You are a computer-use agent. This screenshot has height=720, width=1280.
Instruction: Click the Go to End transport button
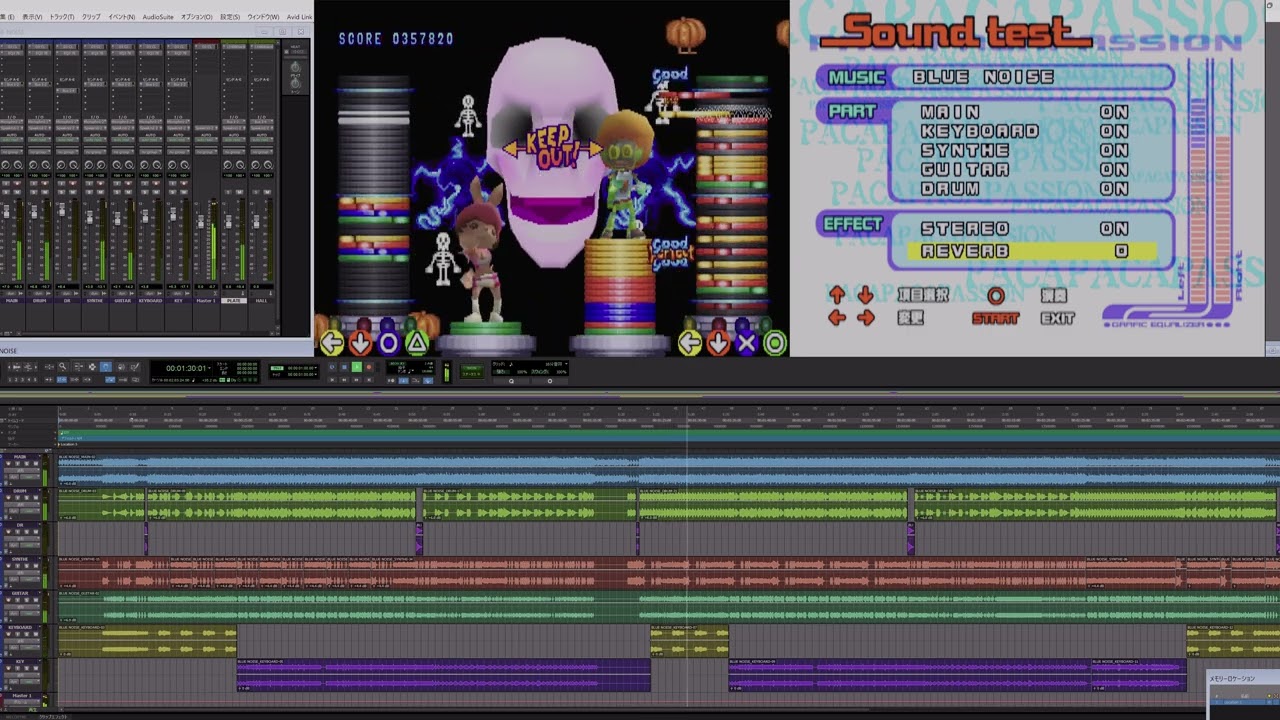pos(369,379)
